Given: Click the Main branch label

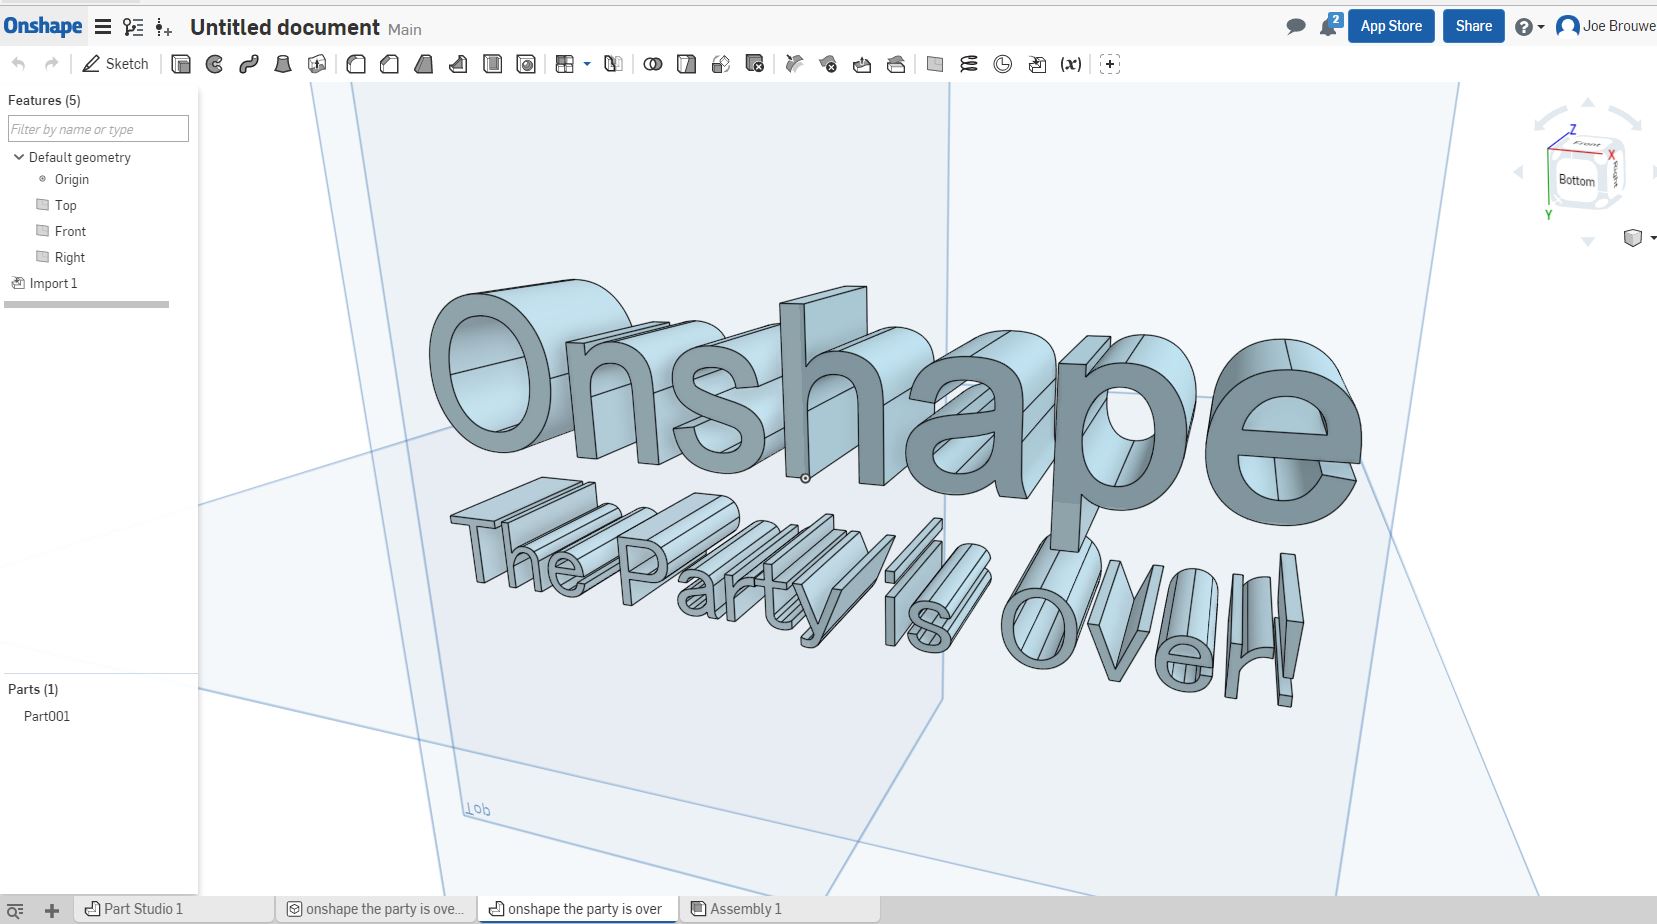Looking at the screenshot, I should pyautogui.click(x=405, y=30).
